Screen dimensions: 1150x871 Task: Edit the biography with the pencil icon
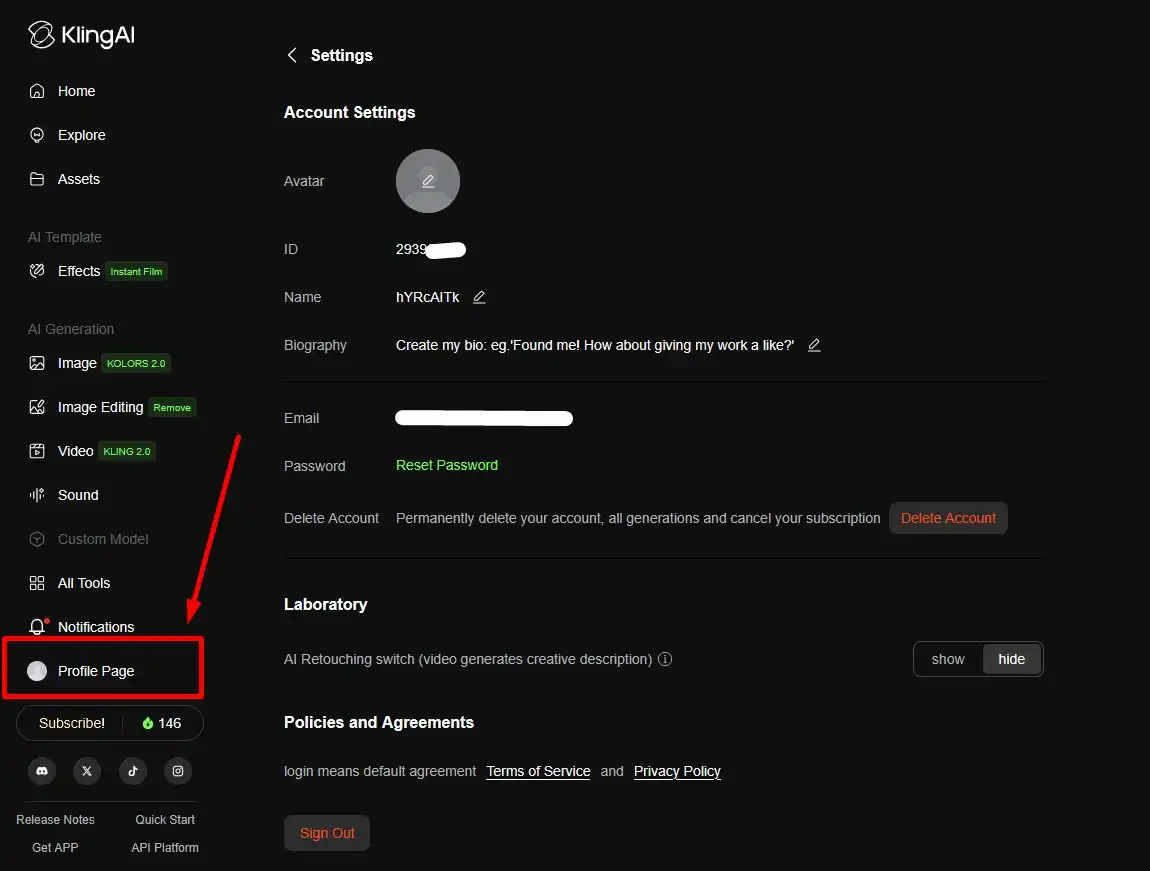point(814,345)
